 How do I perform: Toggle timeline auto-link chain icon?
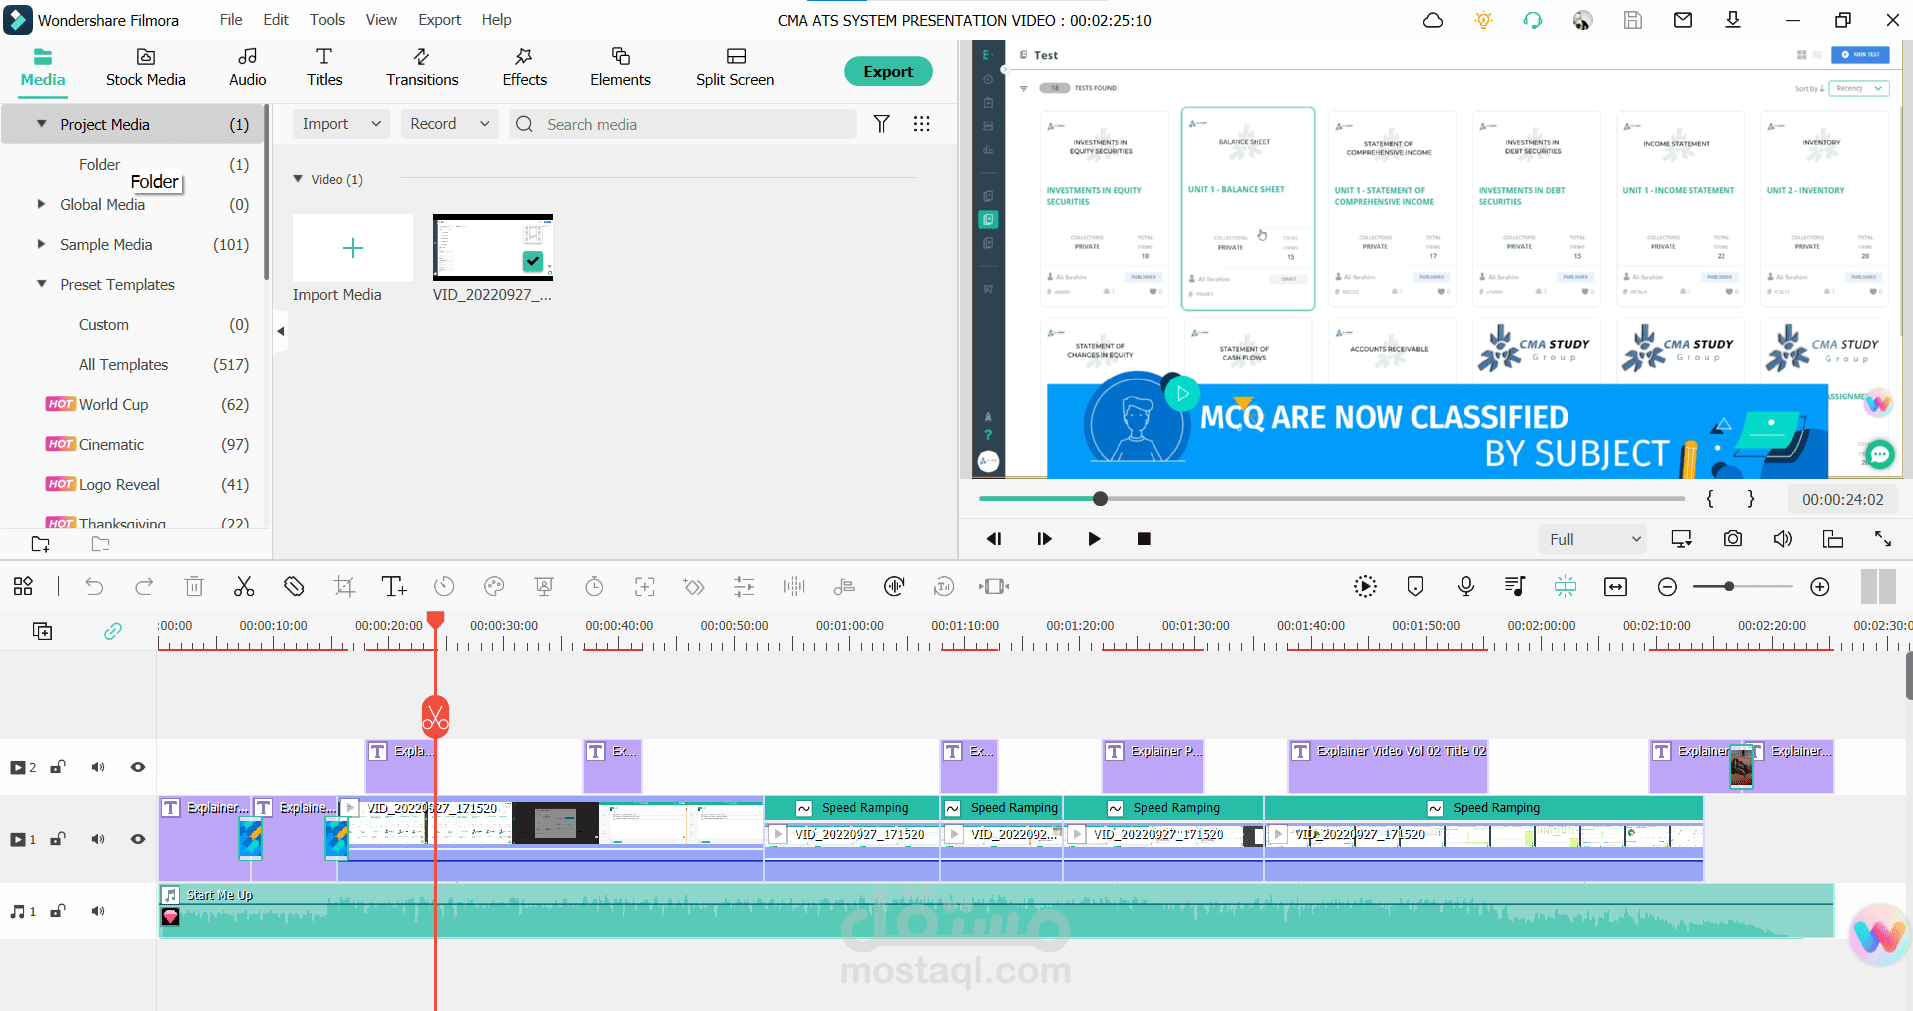[113, 631]
